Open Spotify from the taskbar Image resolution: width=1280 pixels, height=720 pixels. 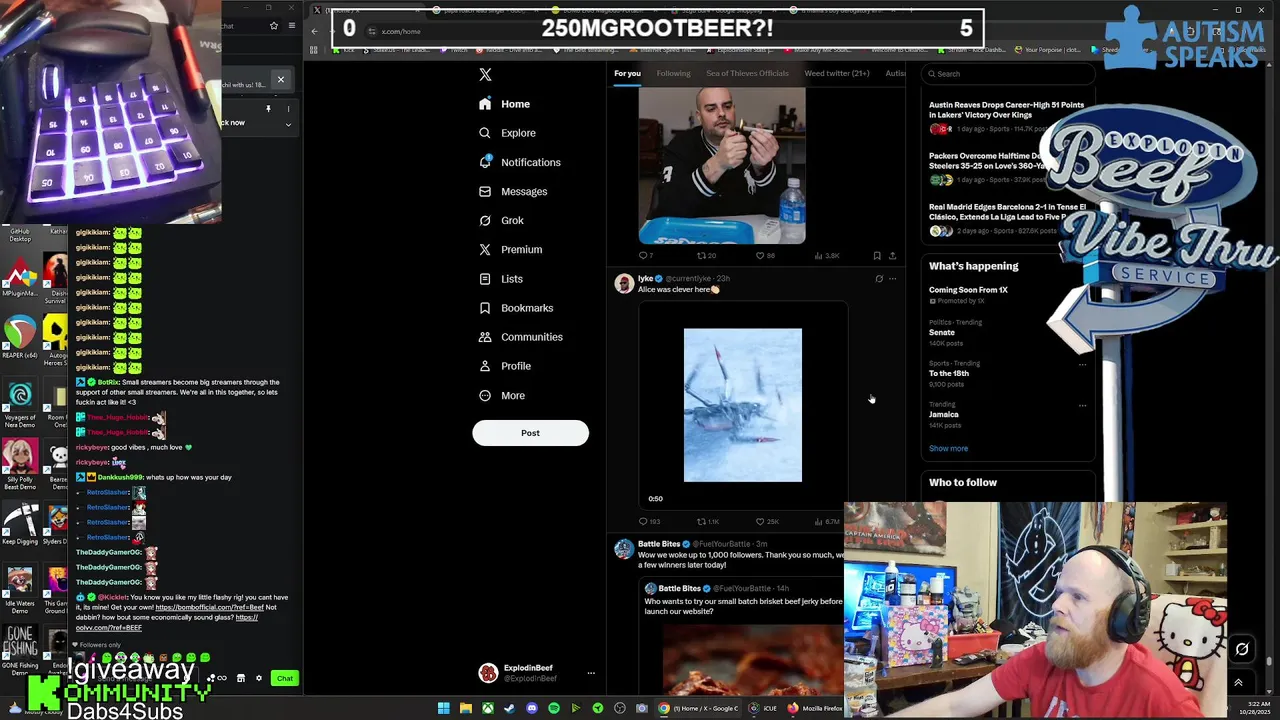point(553,708)
